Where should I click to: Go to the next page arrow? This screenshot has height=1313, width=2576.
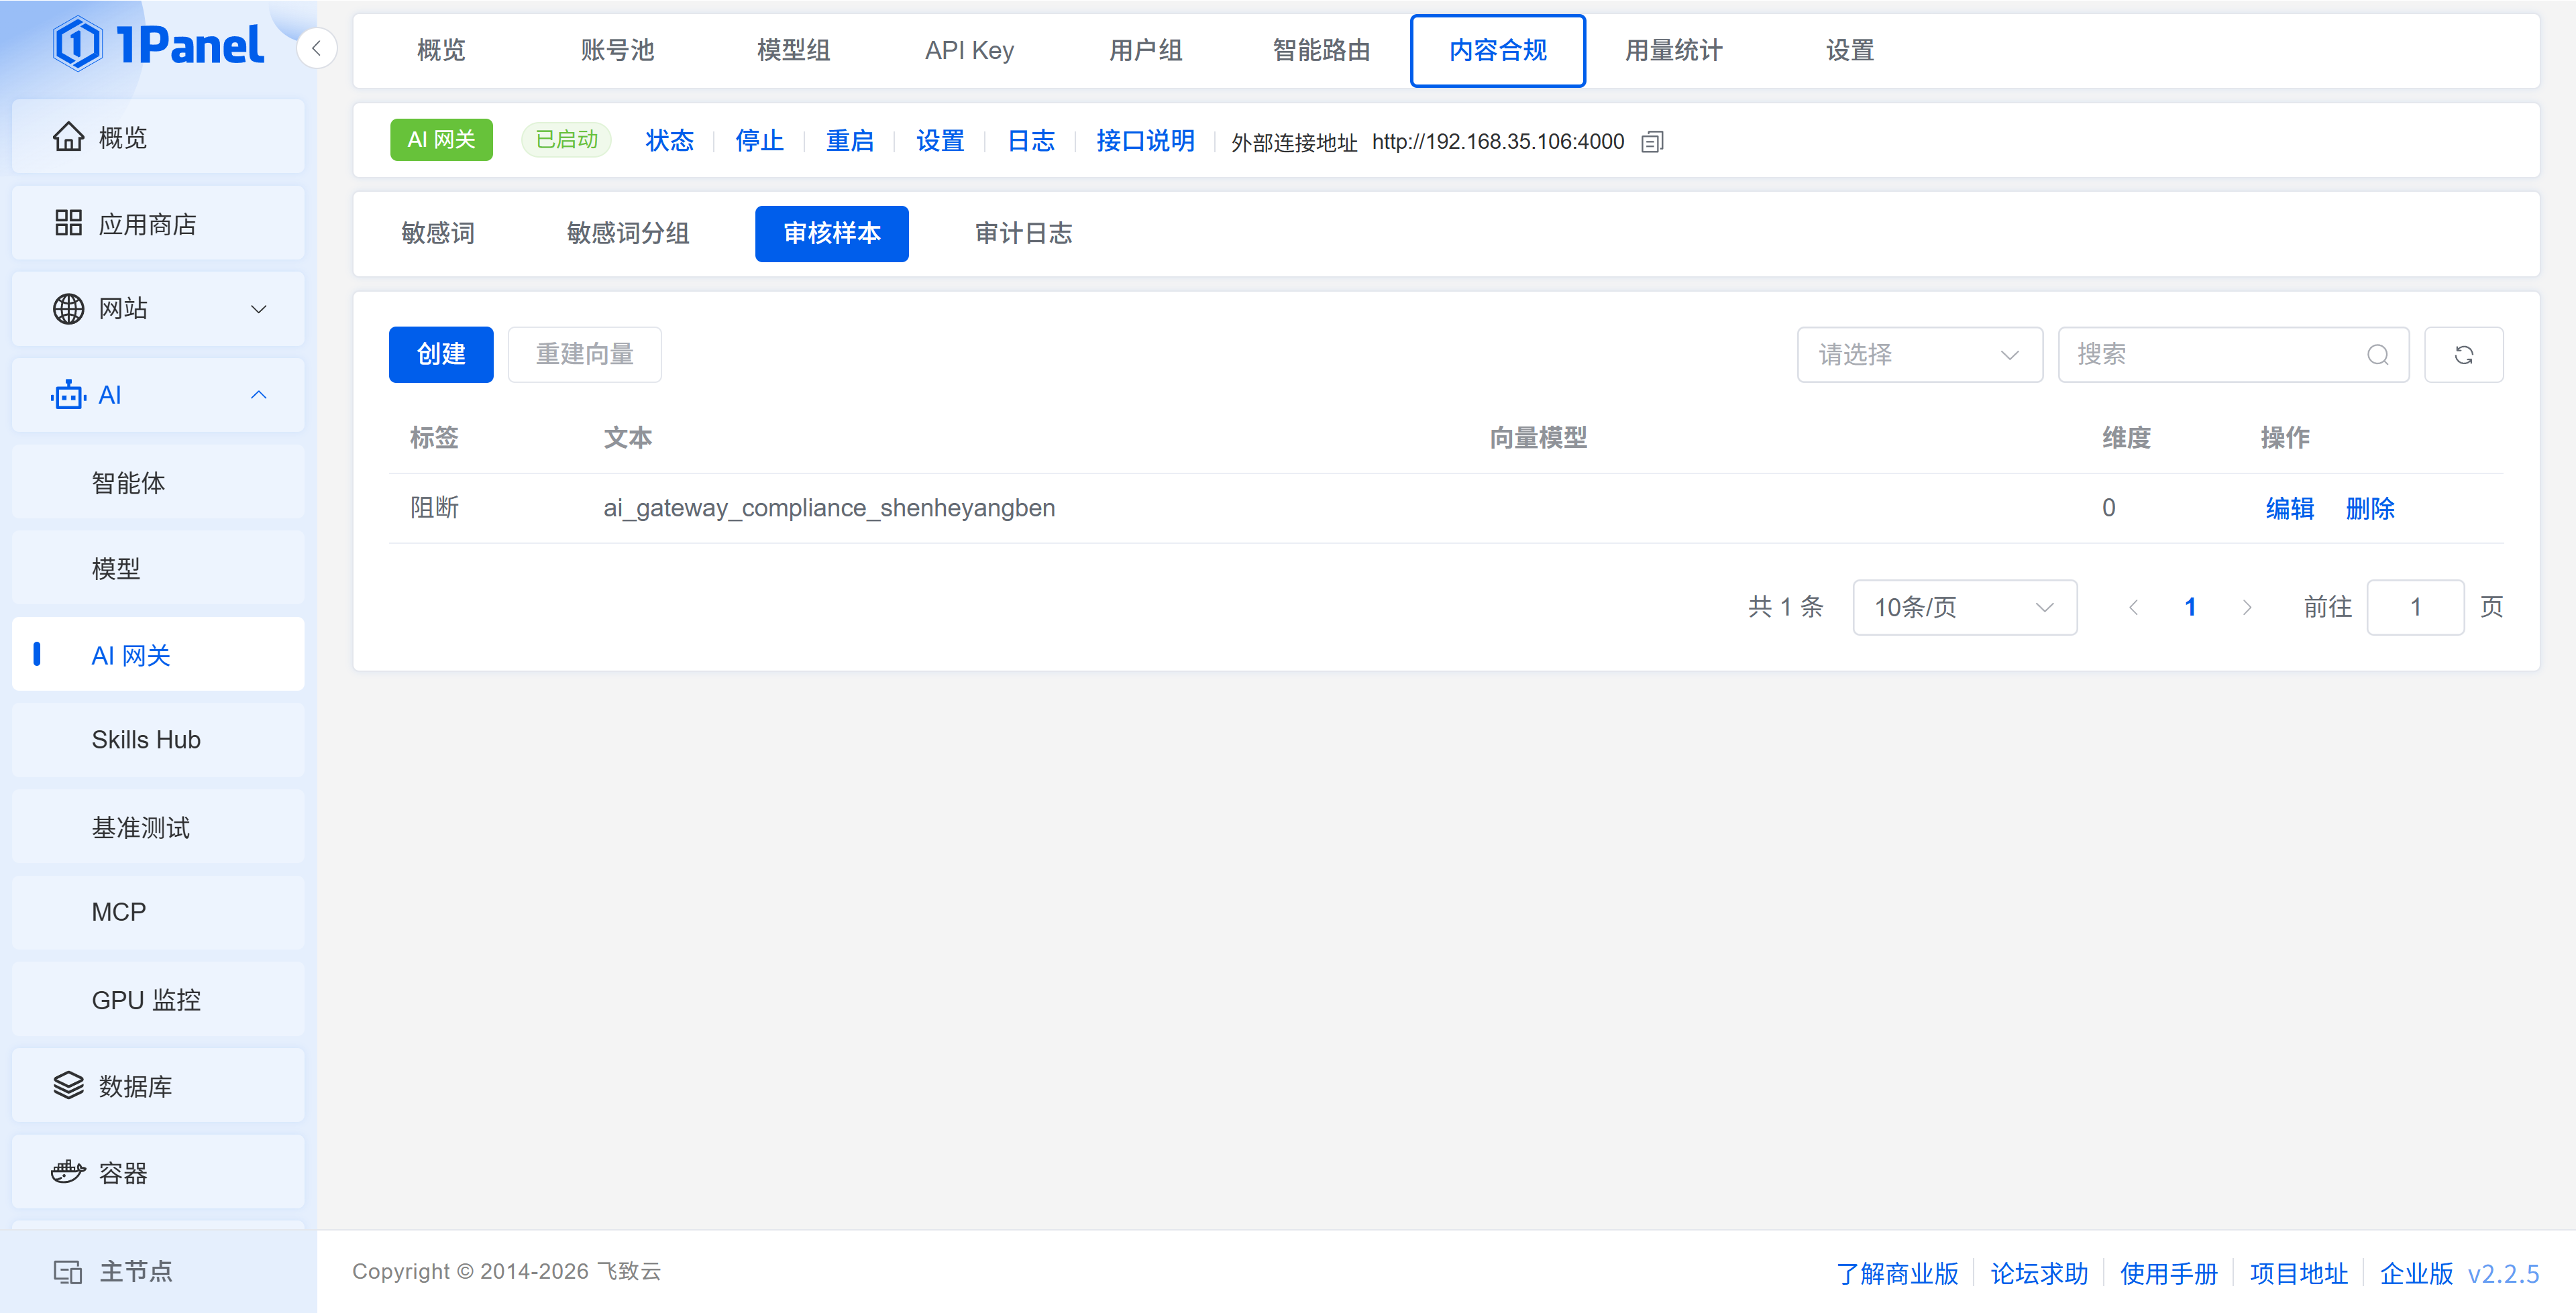pos(2247,607)
